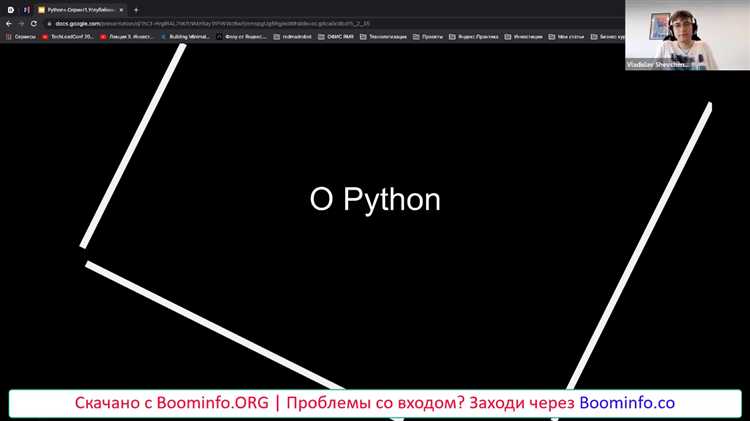Image resolution: width=750 pixels, height=421 pixels.
Task: Open the ОФИС bookmark folder
Action: (x=336, y=36)
